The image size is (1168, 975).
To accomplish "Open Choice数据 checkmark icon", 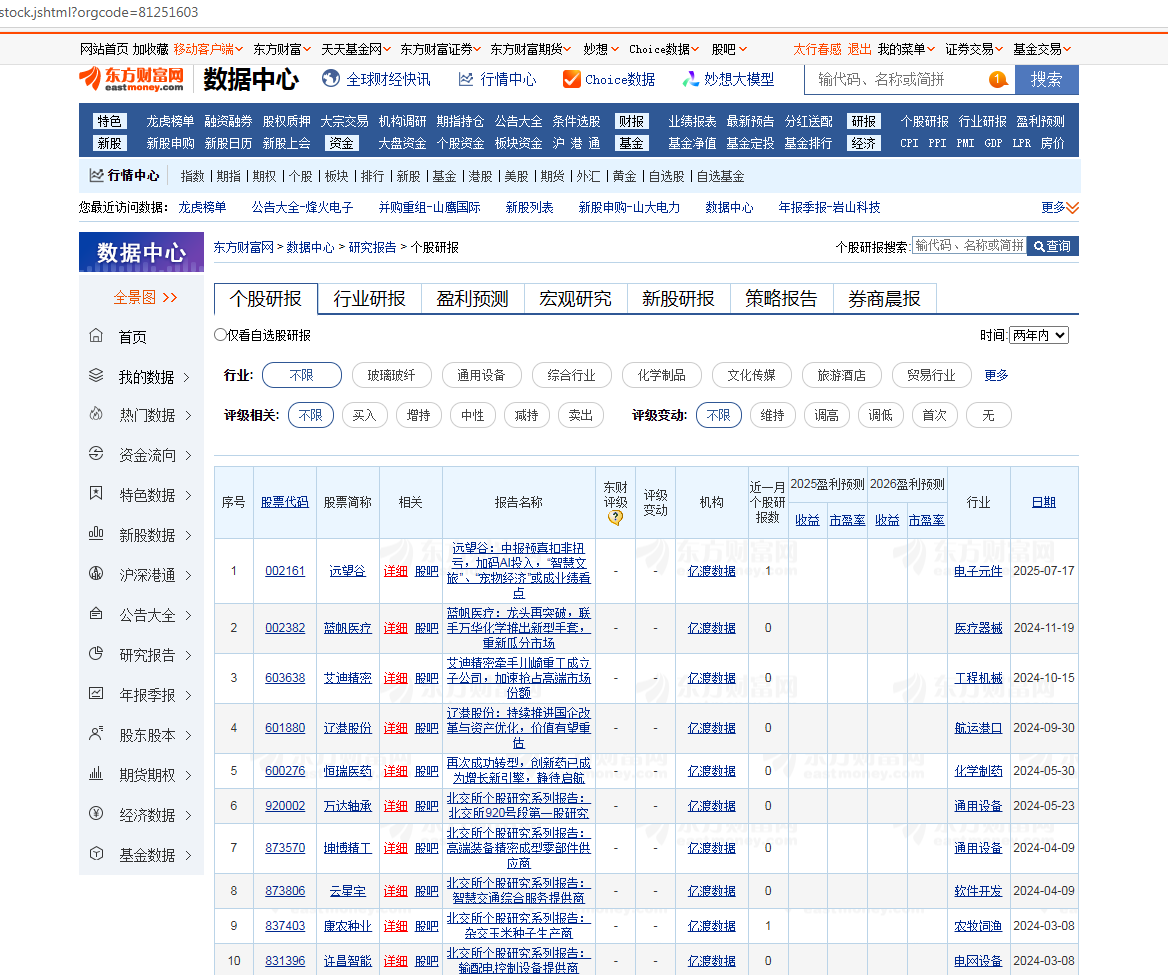I will click(571, 79).
